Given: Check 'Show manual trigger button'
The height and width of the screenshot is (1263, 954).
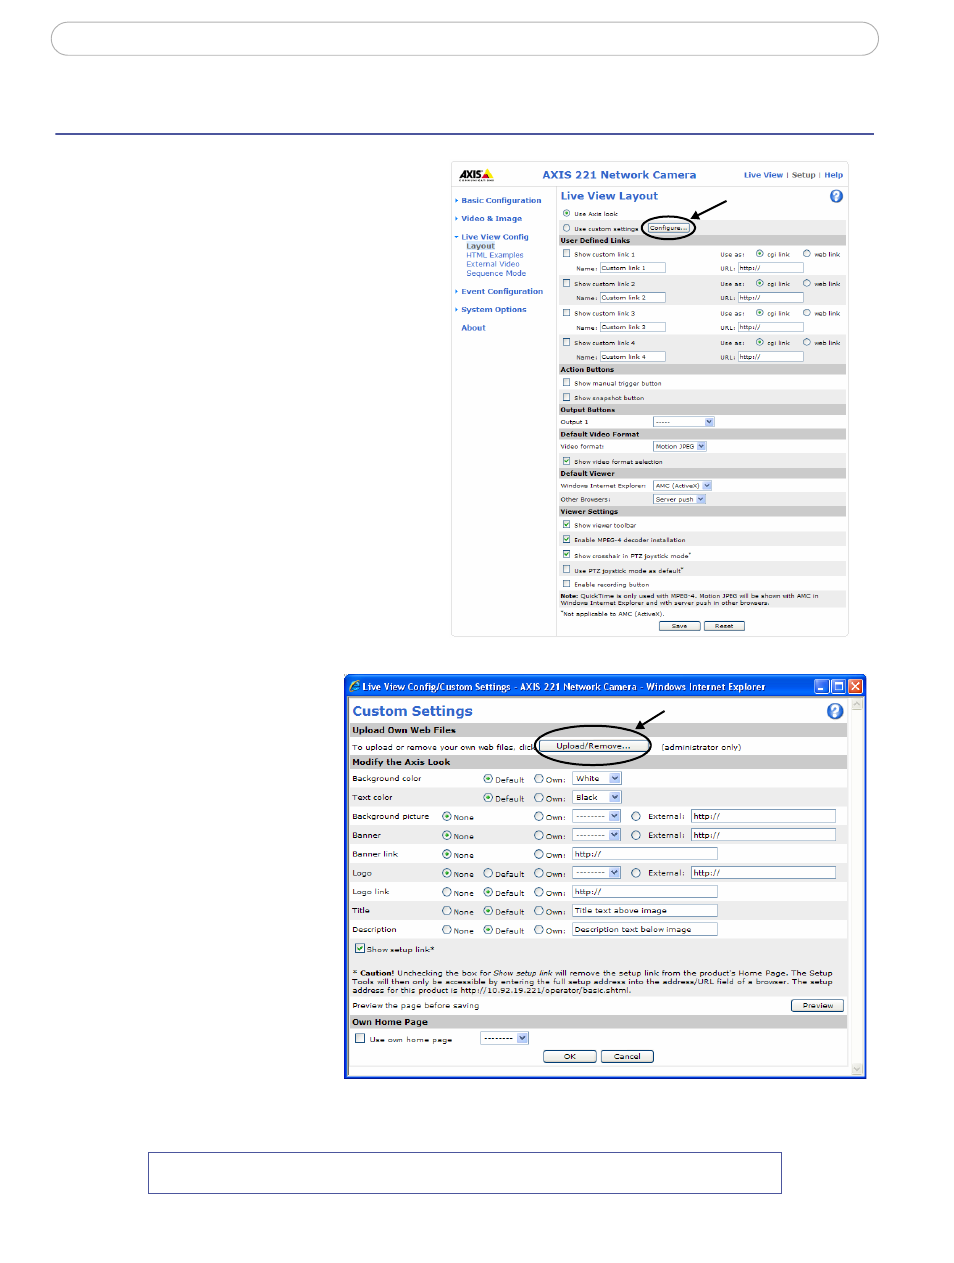Looking at the screenshot, I should 566,382.
